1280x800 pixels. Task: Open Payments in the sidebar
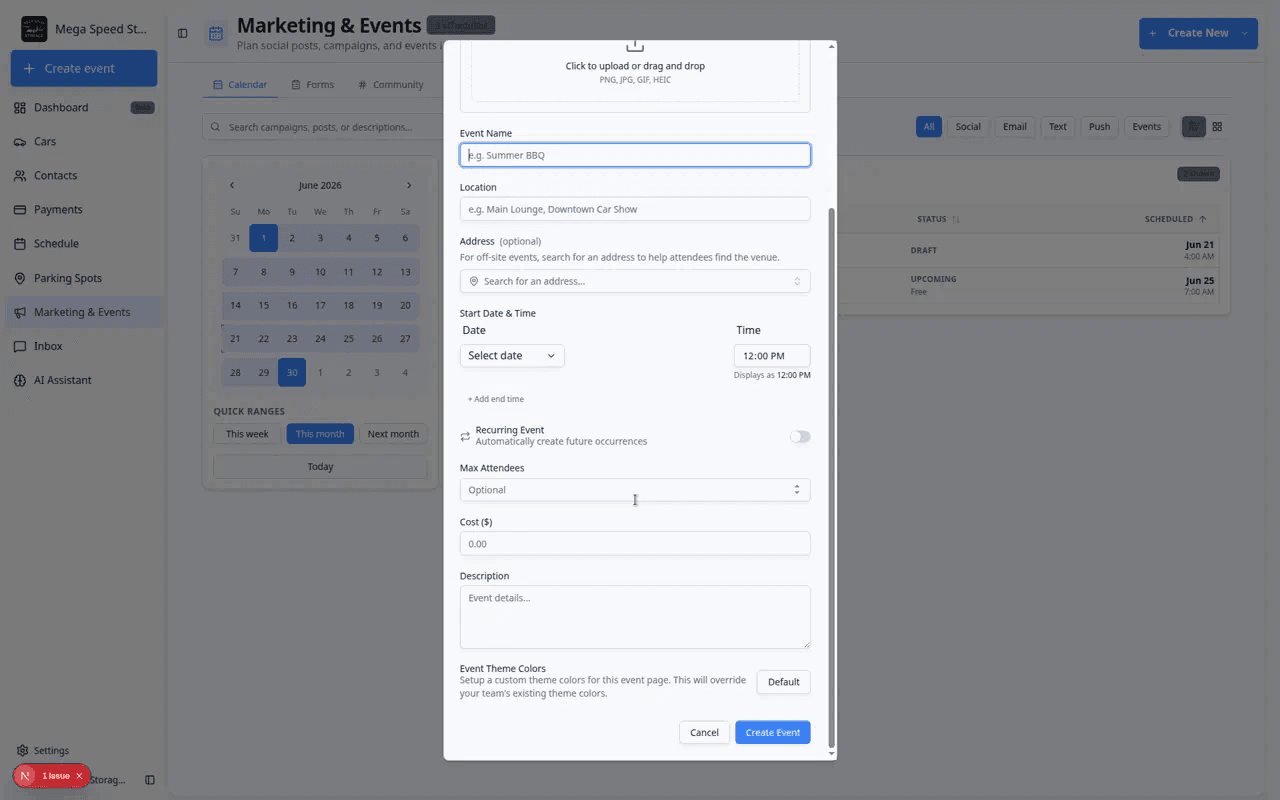58,209
